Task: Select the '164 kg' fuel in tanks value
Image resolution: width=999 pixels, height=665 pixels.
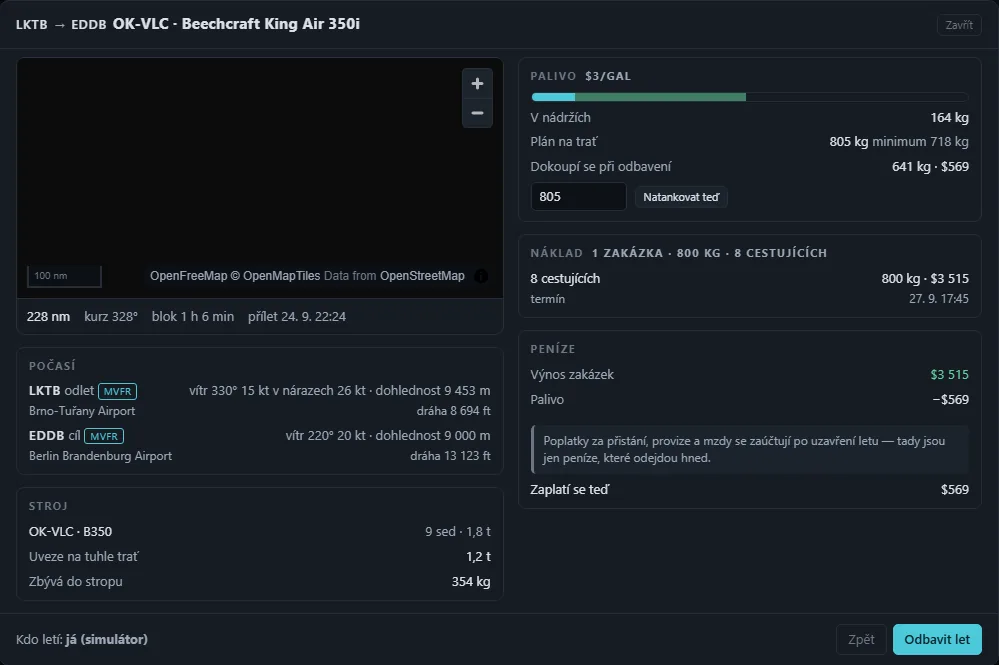Action: coord(949,118)
